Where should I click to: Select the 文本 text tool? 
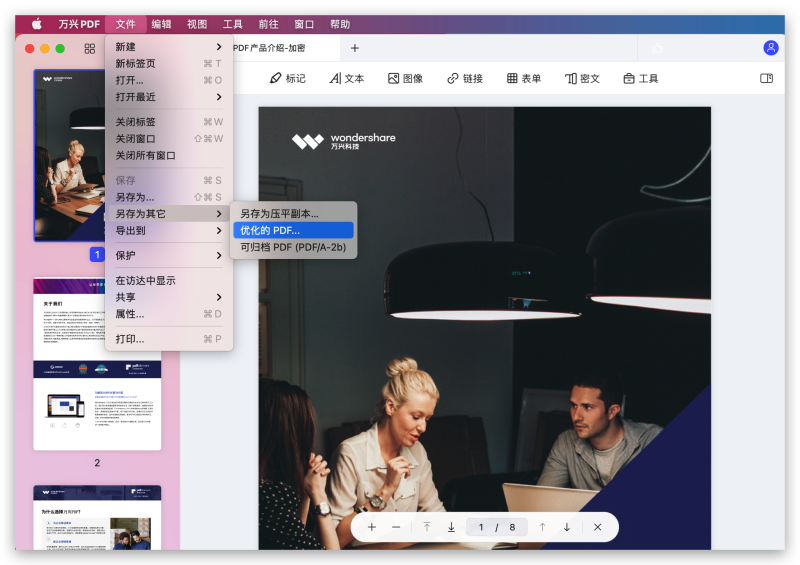[x=347, y=78]
